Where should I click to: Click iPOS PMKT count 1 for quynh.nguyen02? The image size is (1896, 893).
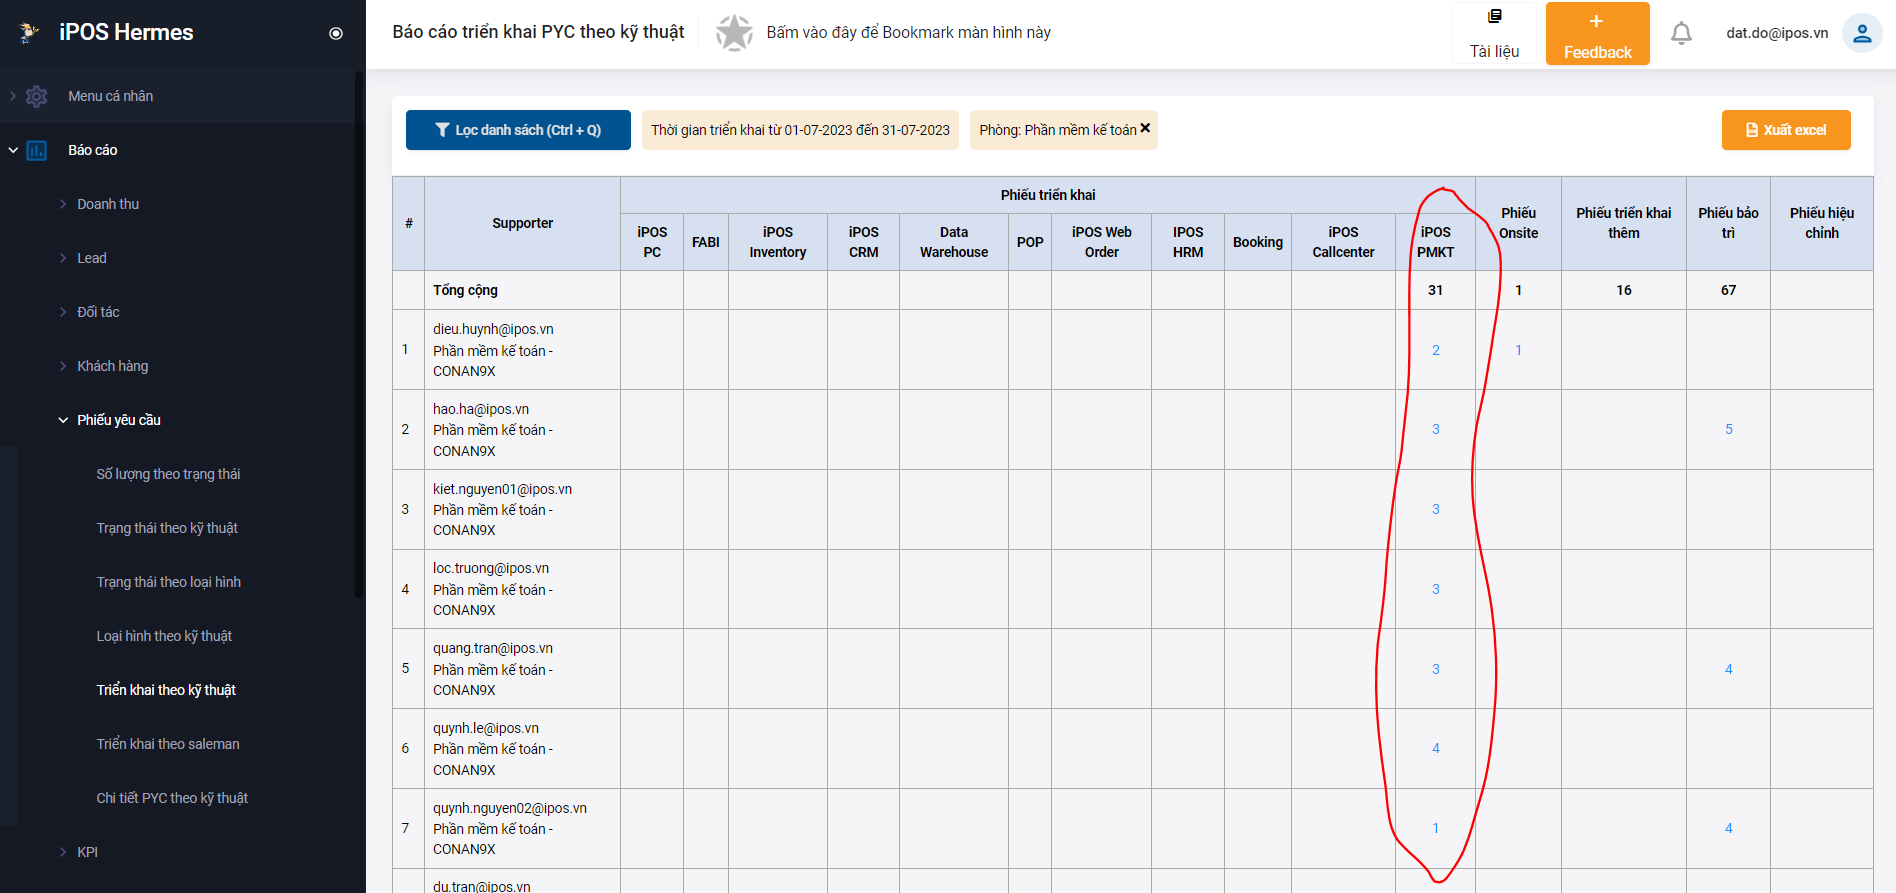point(1436,828)
